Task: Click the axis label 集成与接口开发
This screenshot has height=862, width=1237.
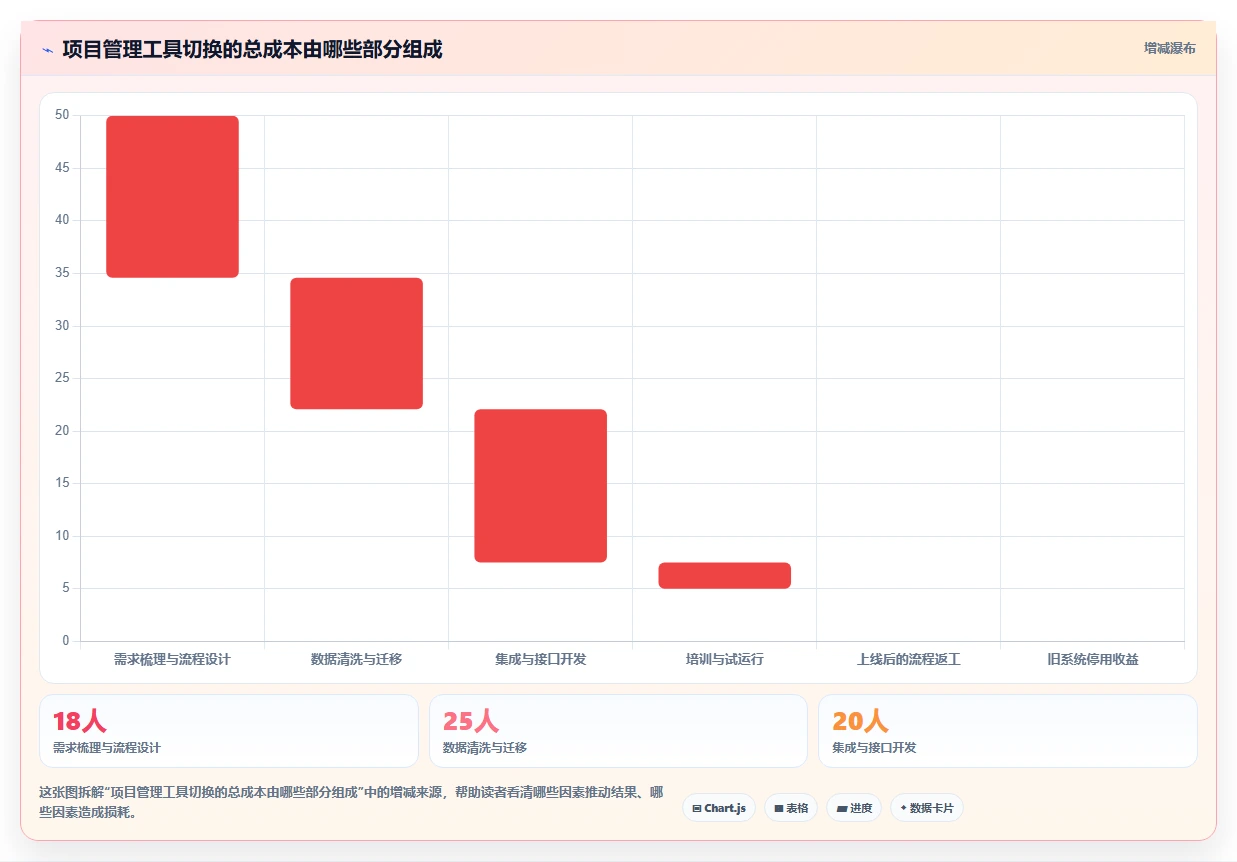Action: tap(540, 660)
